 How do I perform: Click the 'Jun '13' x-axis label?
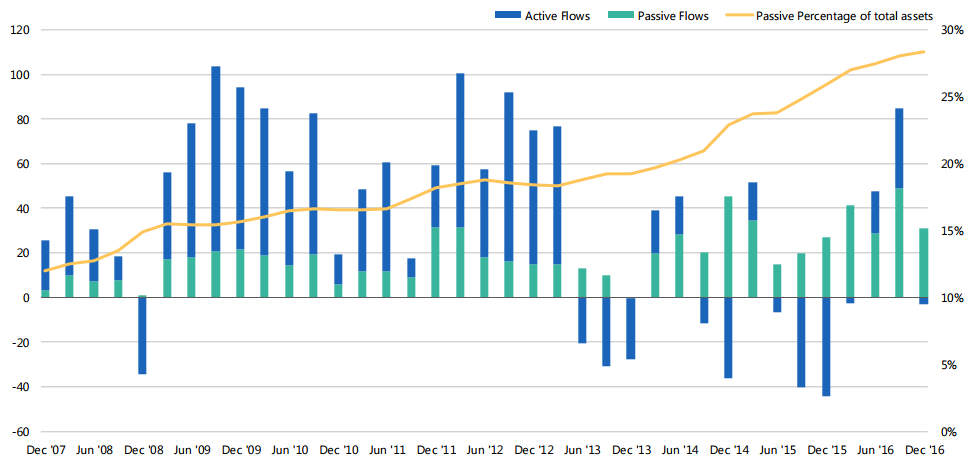click(x=582, y=451)
